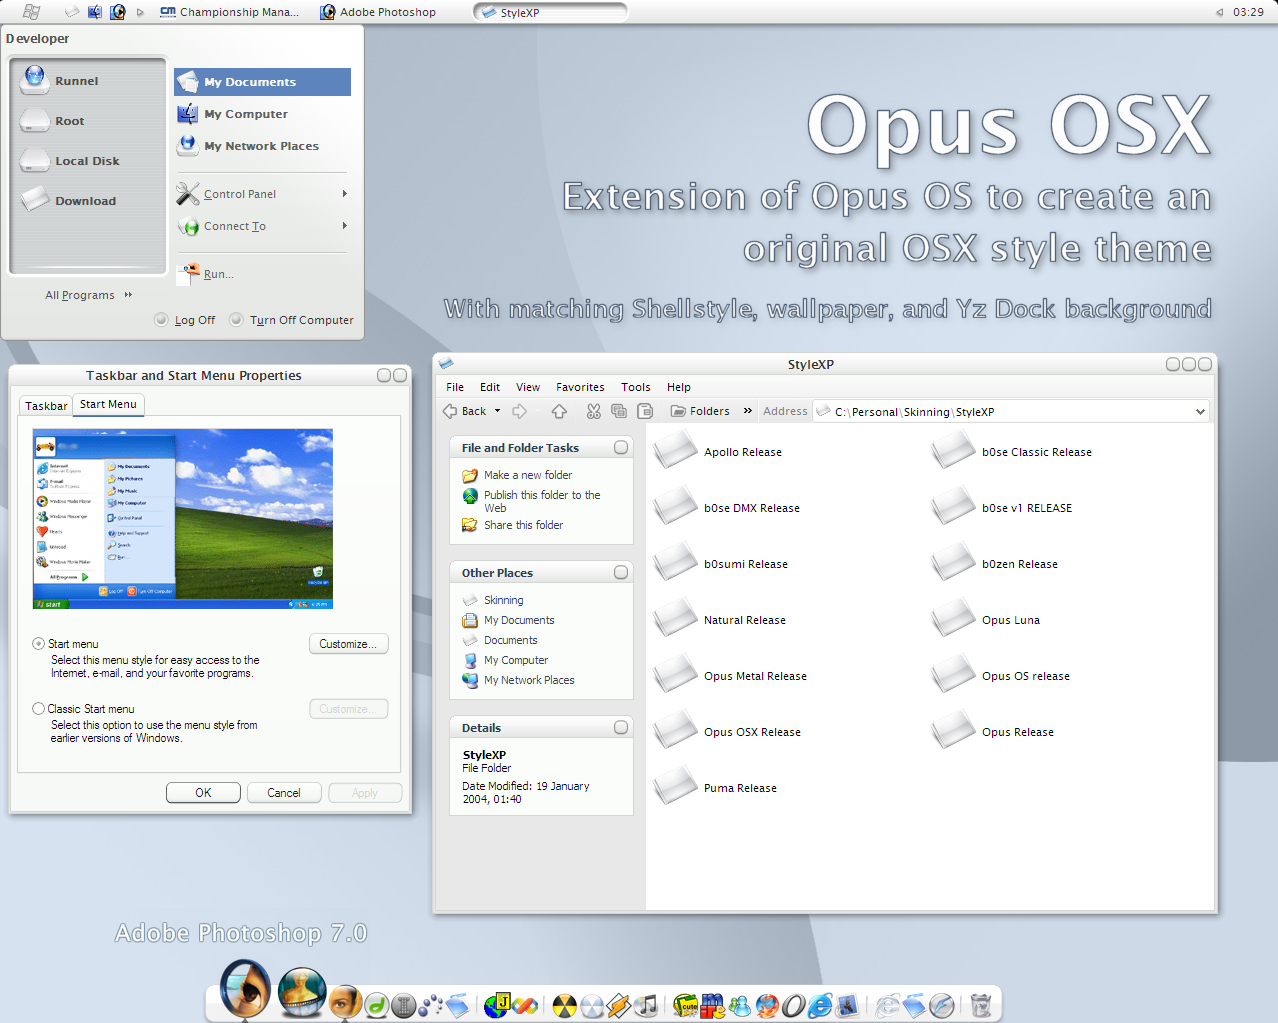Open the music note icon in dock
1278x1023 pixels.
(647, 1004)
